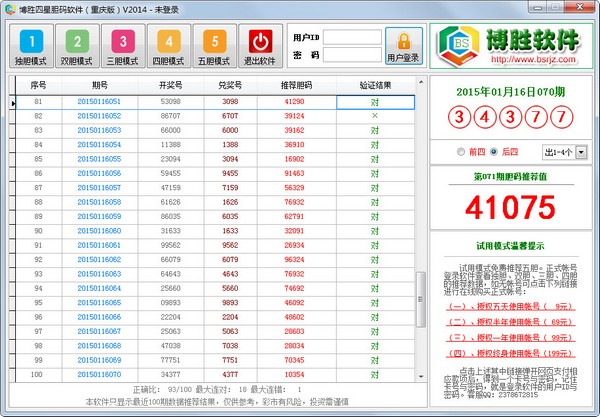Click the 序号 column header
Image resolution: width=600 pixels, height=417 pixels.
click(x=39, y=85)
